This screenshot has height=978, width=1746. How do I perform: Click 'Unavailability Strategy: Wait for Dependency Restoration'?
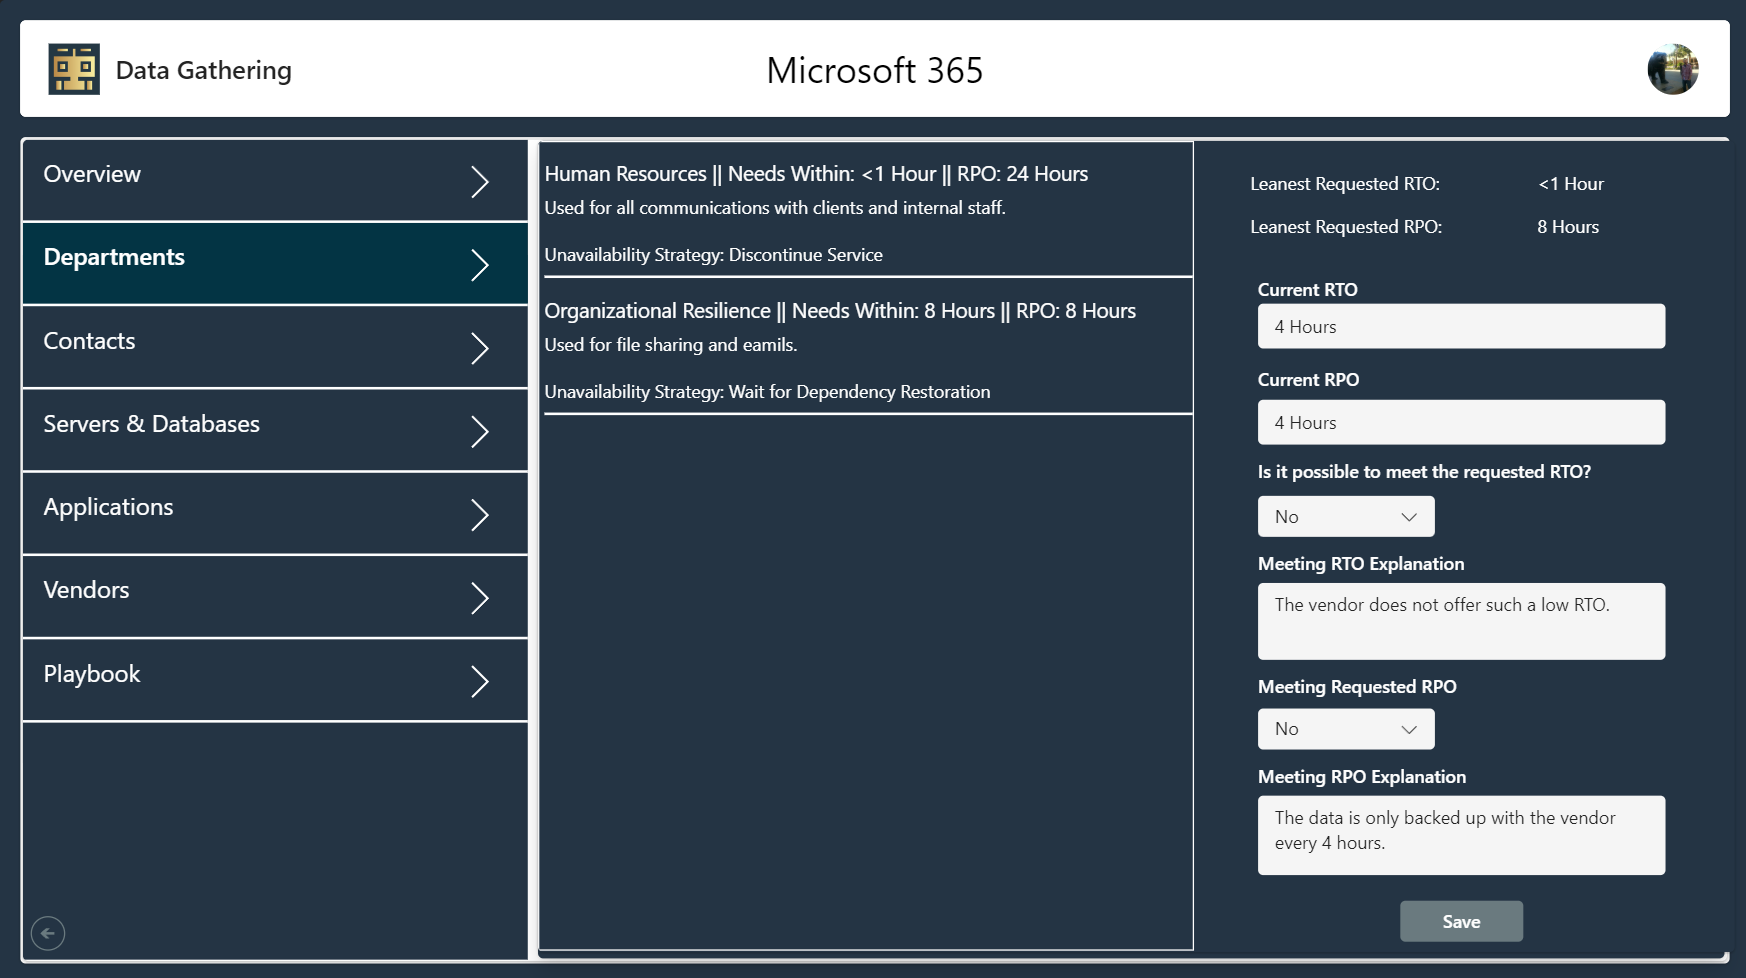point(767,392)
